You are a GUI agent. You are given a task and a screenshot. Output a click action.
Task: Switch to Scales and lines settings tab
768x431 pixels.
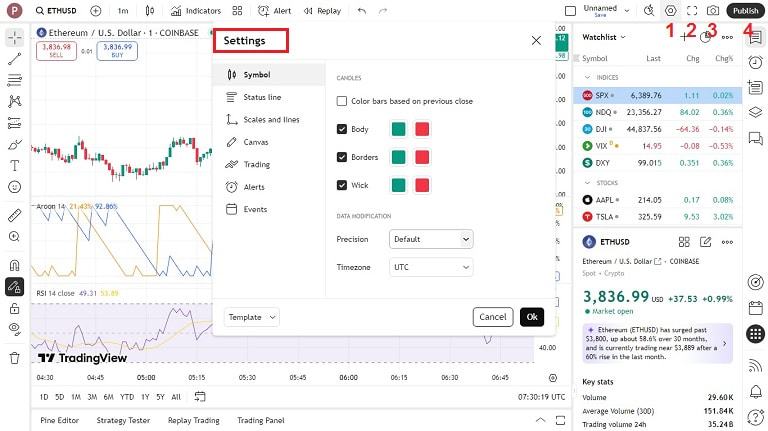click(270, 119)
